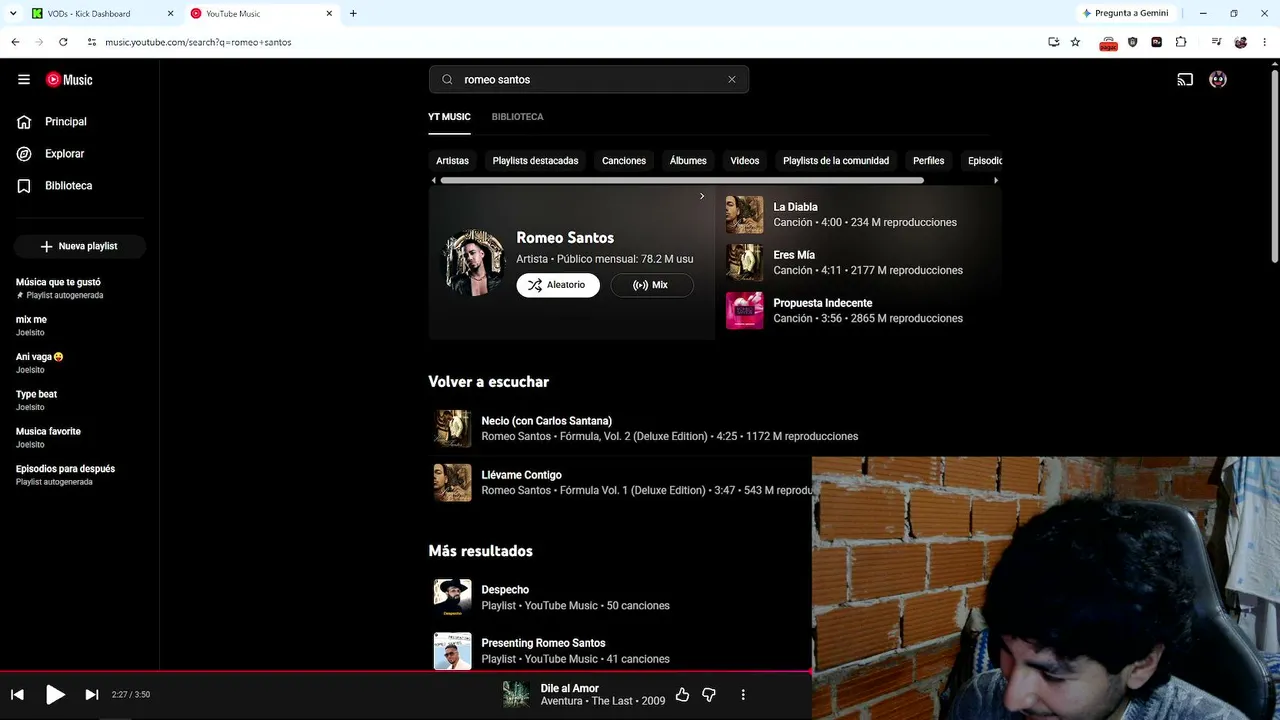This screenshot has height=720, width=1280.
Task: Open player options three-dot menu
Action: click(x=743, y=695)
